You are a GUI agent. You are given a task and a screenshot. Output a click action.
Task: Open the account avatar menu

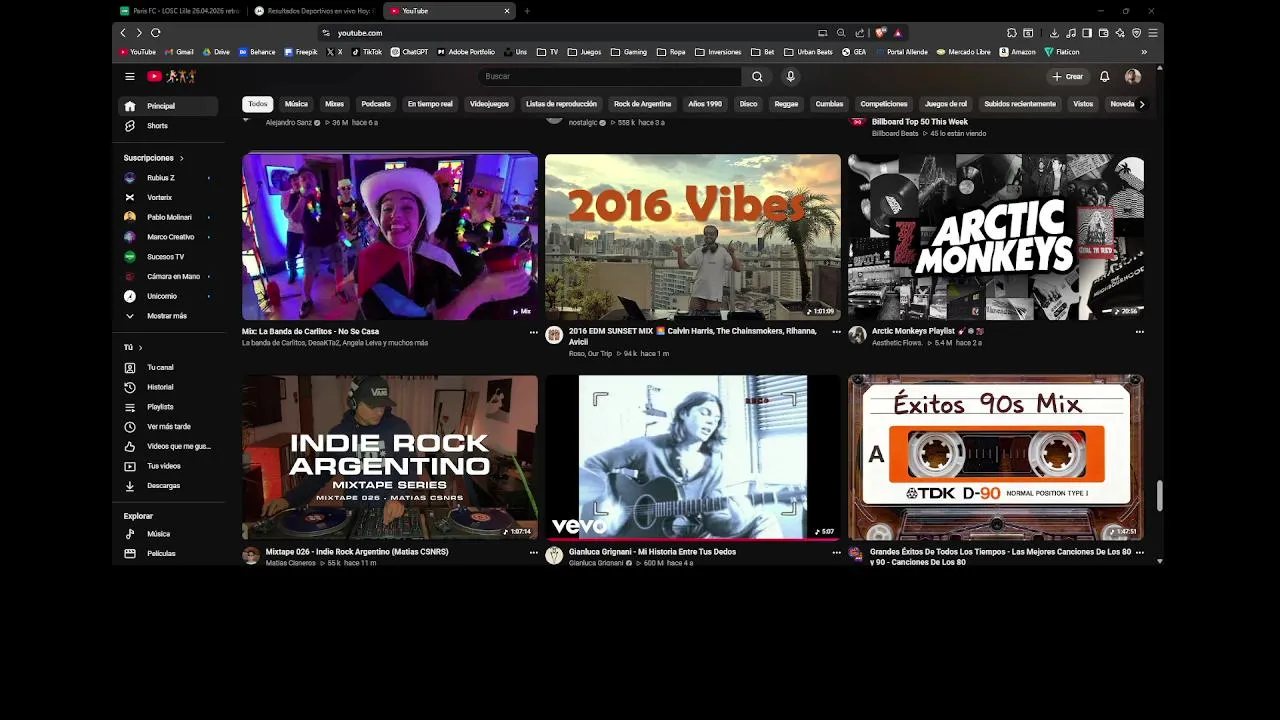(x=1133, y=76)
